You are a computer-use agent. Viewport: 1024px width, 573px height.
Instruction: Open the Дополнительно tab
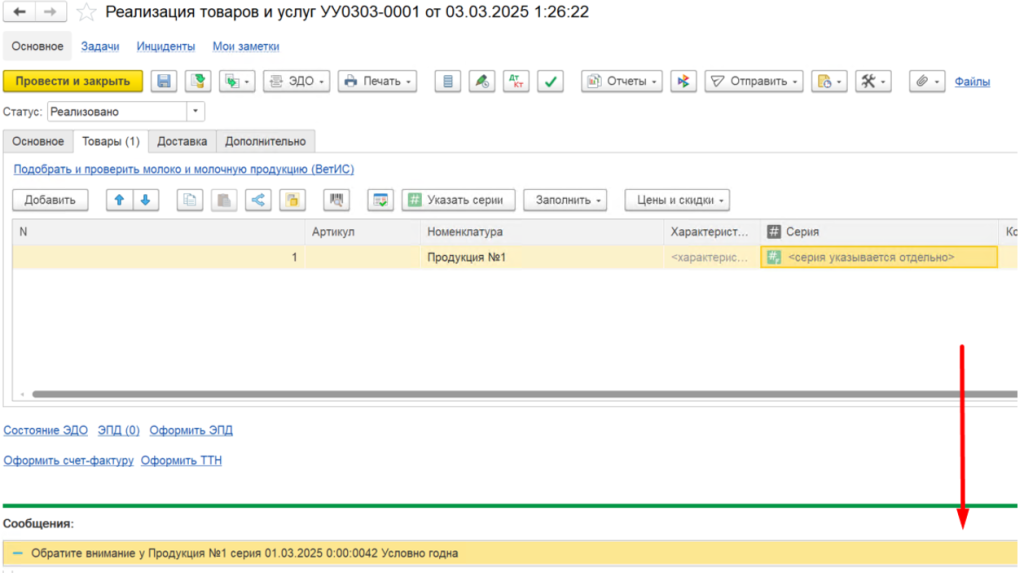(x=265, y=141)
